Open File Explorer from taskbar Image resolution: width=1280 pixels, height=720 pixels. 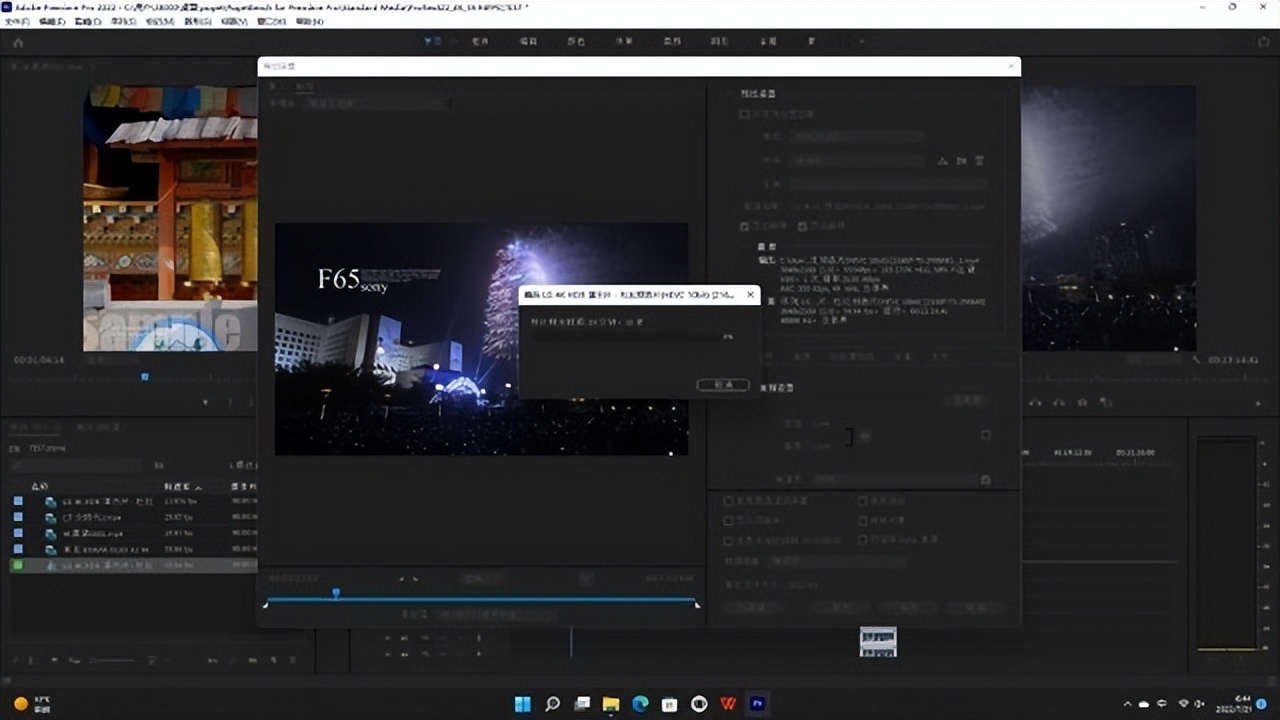pyautogui.click(x=611, y=704)
